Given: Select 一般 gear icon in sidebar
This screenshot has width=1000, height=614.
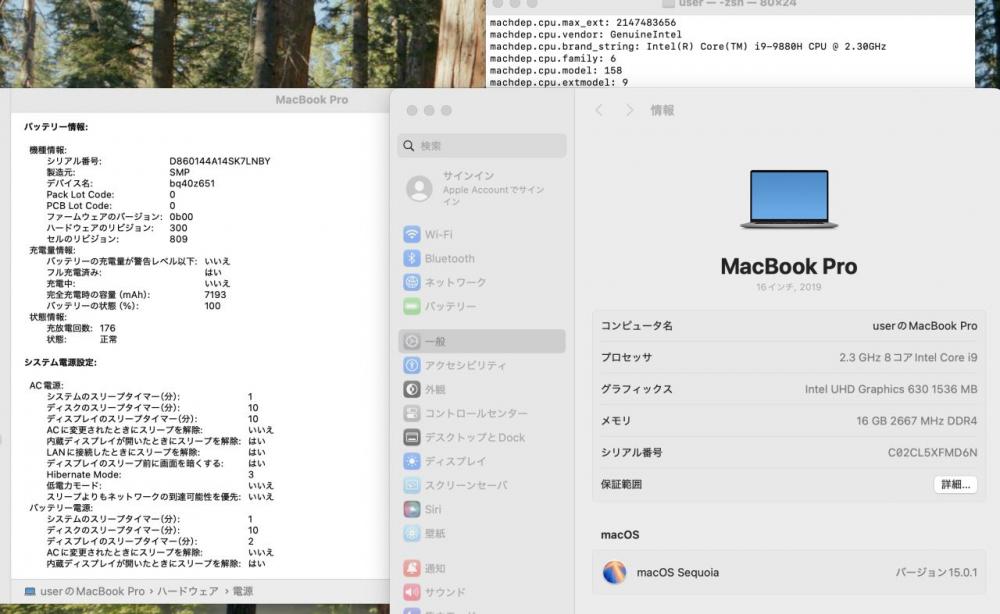Looking at the screenshot, I should coord(412,341).
